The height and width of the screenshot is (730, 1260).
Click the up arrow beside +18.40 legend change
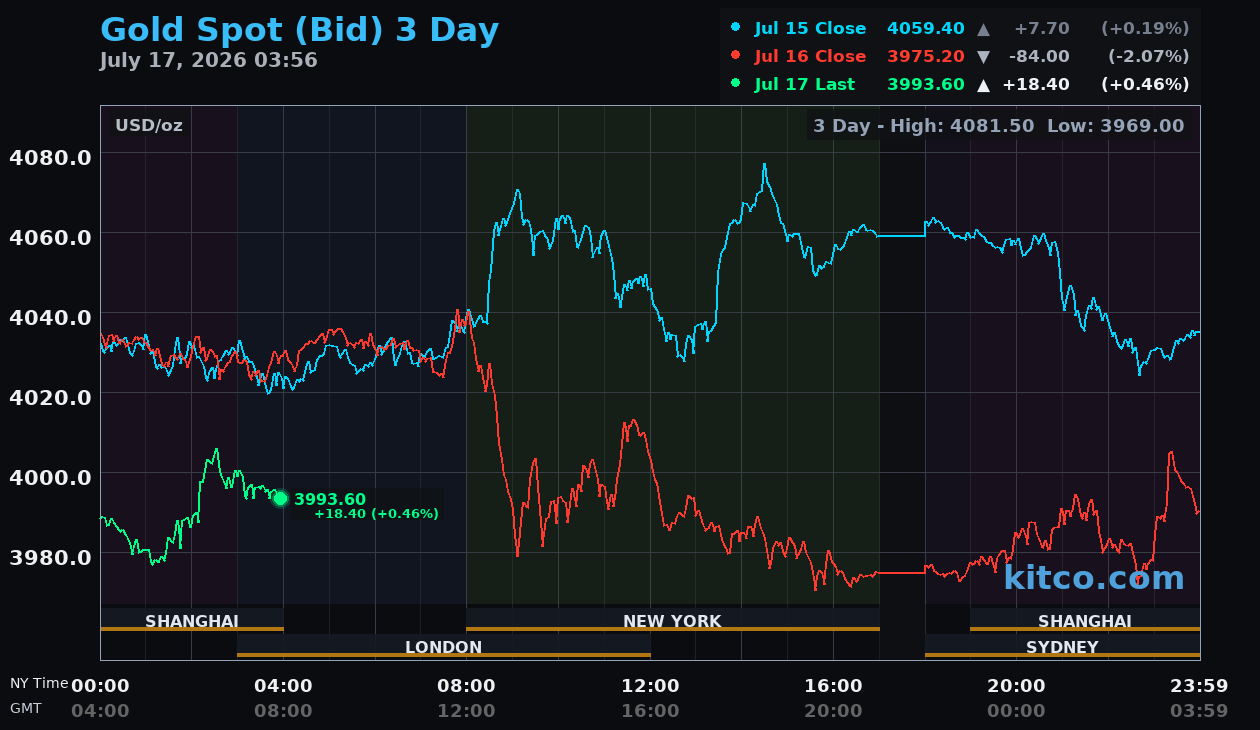[x=984, y=85]
